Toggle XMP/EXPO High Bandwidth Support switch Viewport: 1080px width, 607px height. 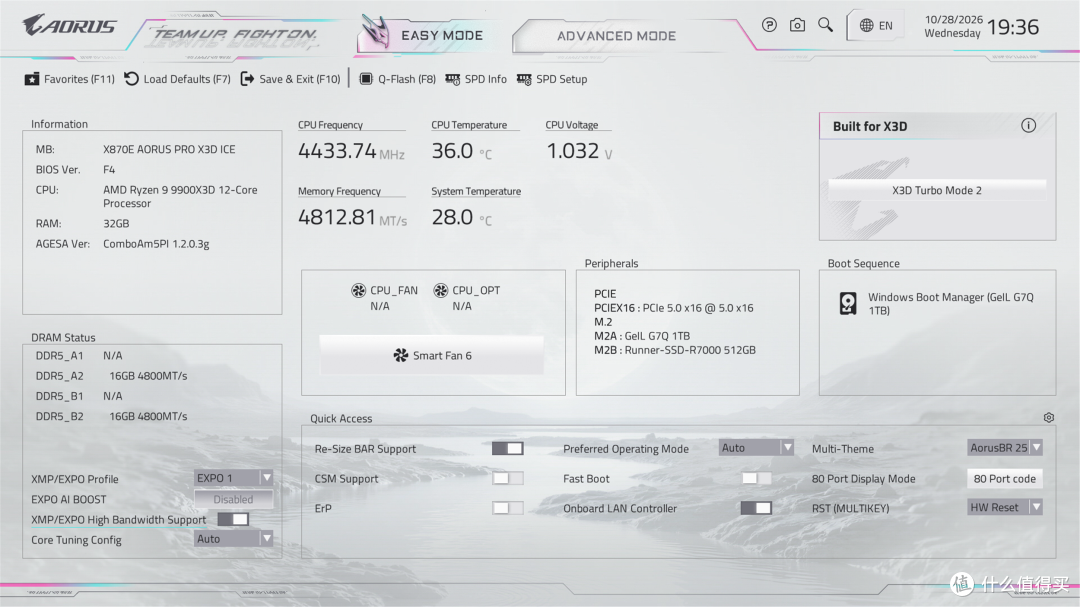click(x=233, y=519)
